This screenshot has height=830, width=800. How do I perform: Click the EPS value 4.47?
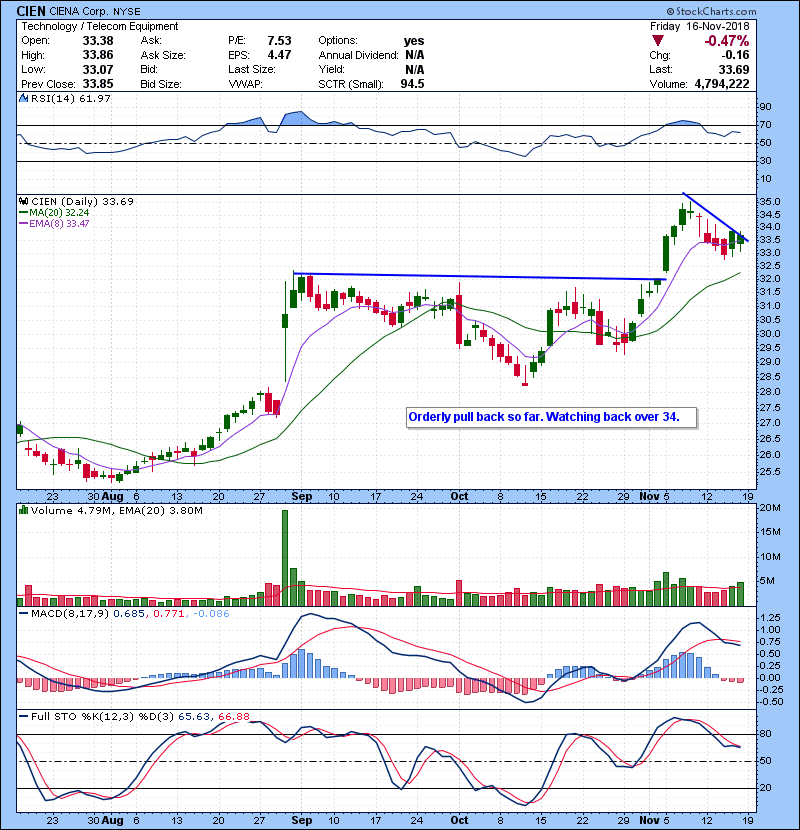(x=279, y=55)
